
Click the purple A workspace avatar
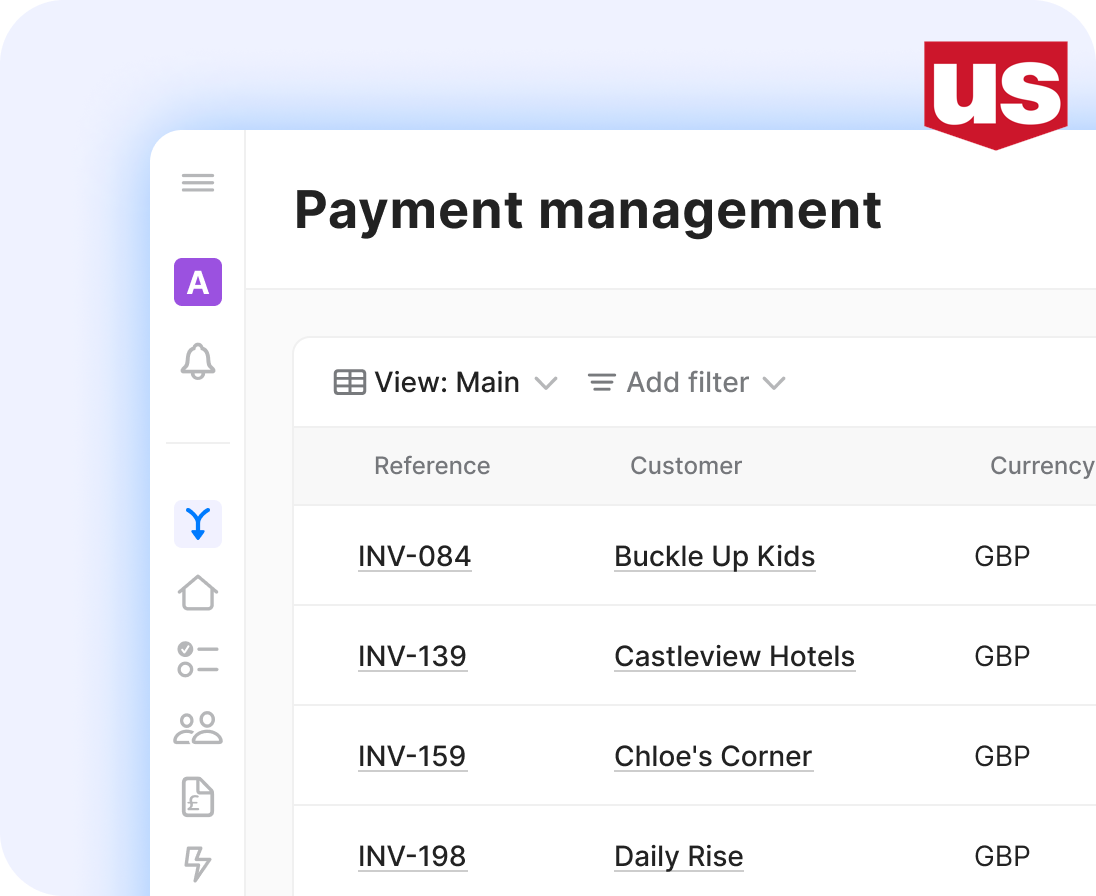tap(198, 282)
